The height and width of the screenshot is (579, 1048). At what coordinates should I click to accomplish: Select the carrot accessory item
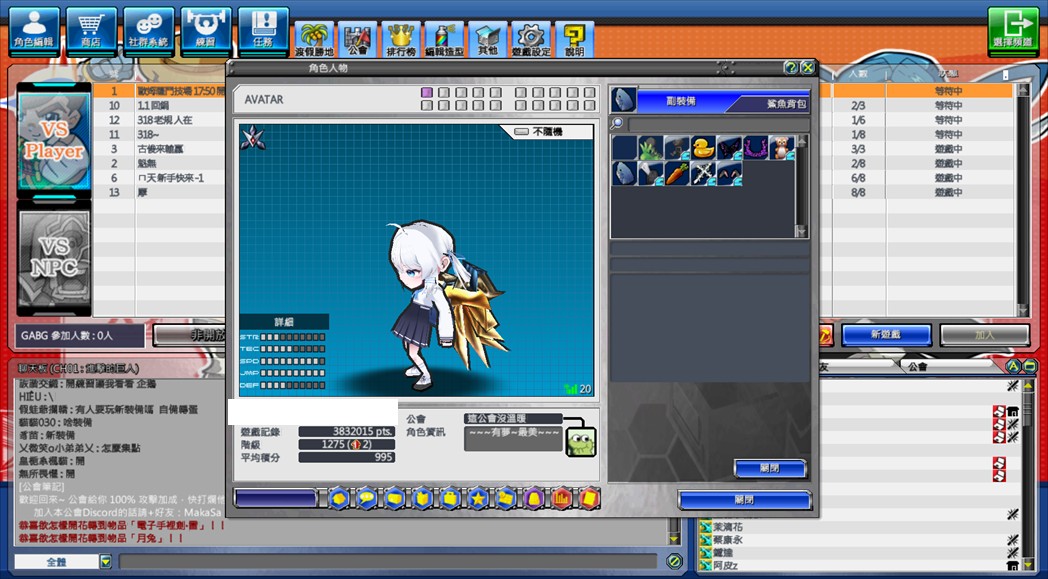click(676, 174)
